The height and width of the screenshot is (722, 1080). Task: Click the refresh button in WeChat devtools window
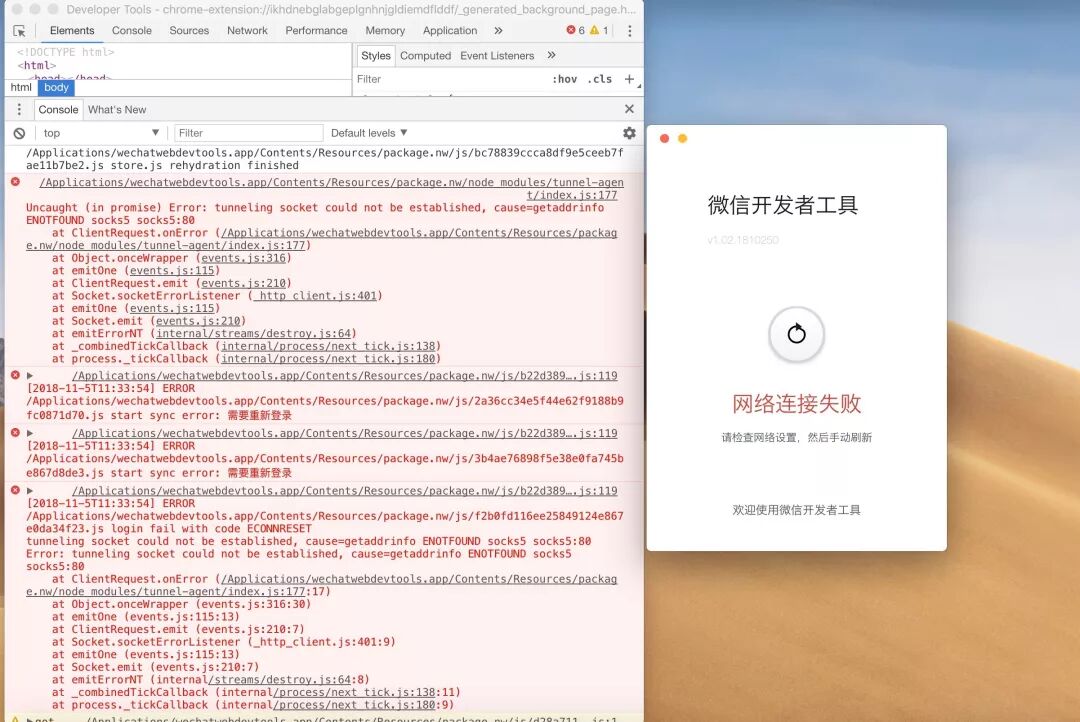796,334
